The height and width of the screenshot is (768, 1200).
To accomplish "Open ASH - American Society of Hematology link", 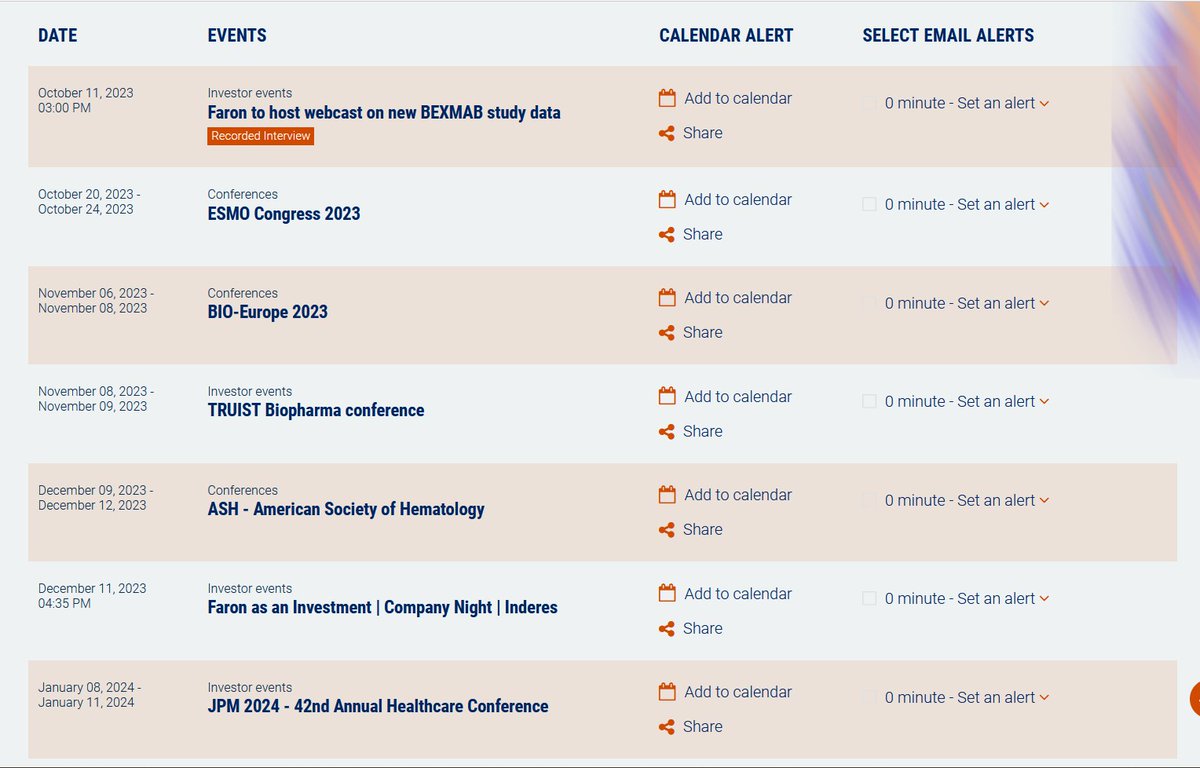I will (346, 509).
